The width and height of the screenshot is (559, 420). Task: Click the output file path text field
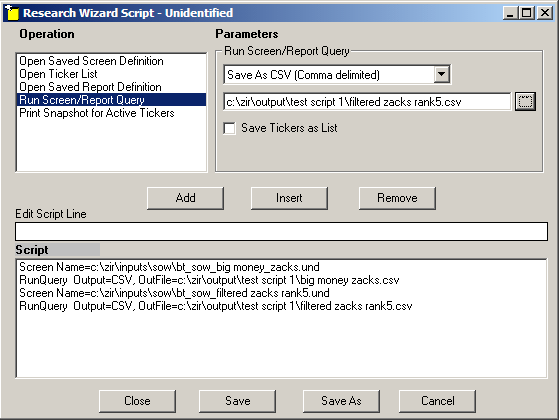click(367, 102)
